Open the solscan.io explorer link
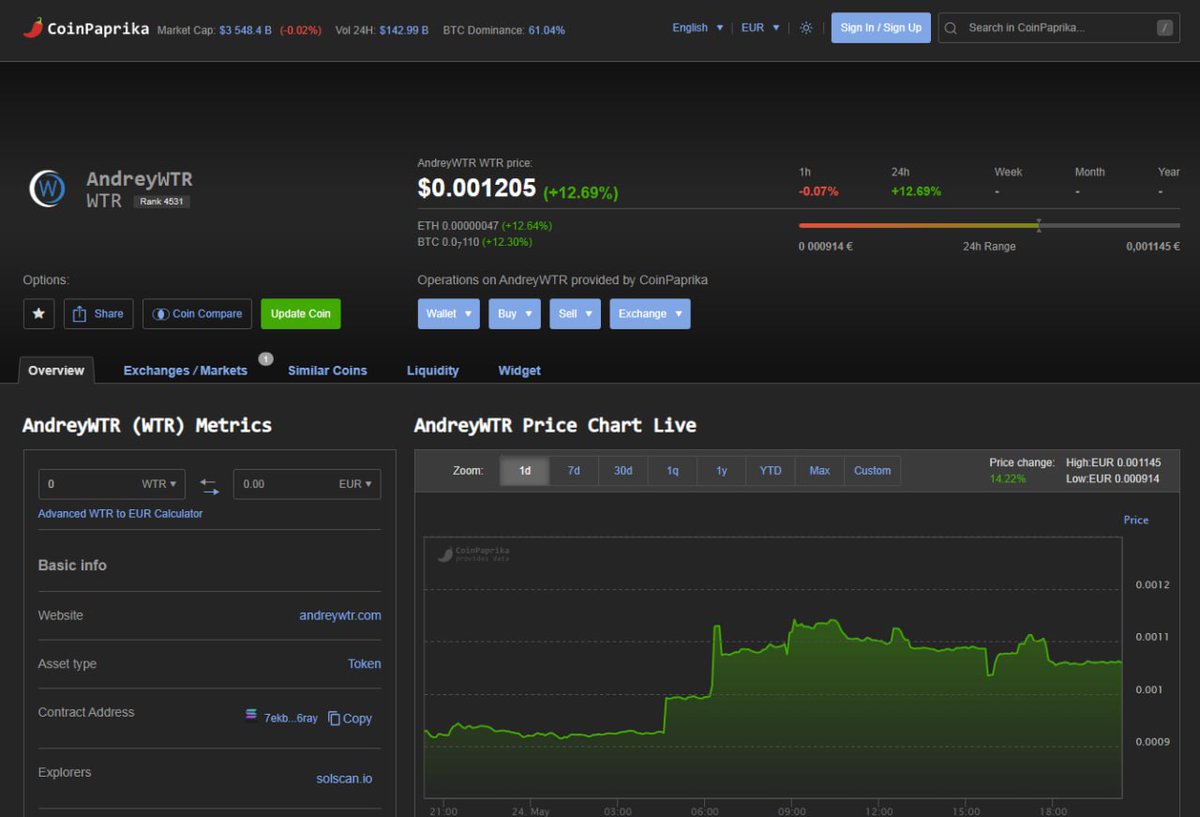 click(x=344, y=779)
